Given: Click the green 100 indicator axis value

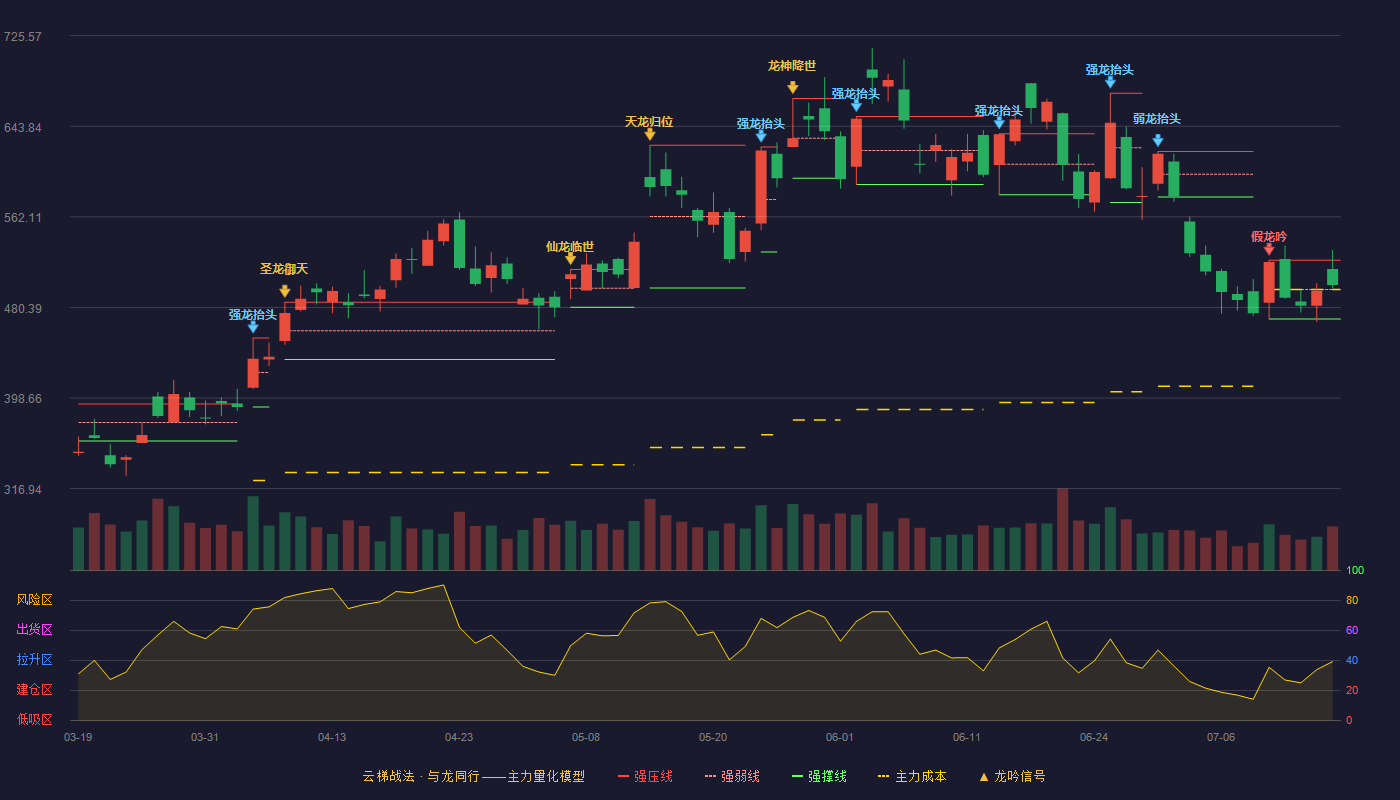Looking at the screenshot, I should (1354, 571).
